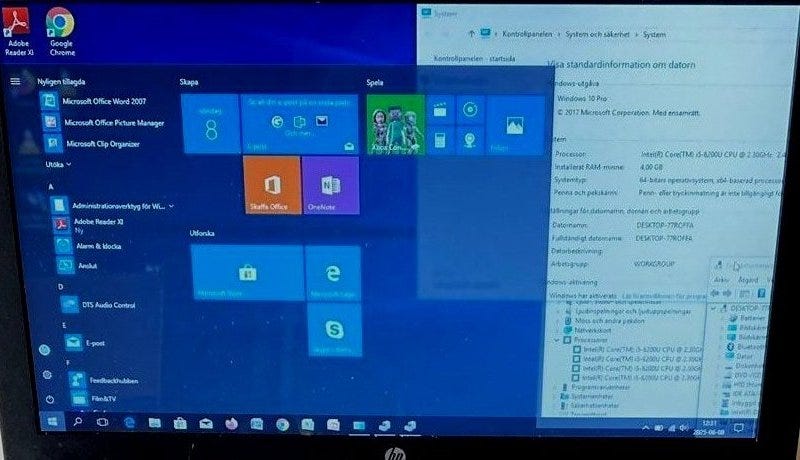
Task: Click the Skaffa Office tile
Action: (x=272, y=185)
